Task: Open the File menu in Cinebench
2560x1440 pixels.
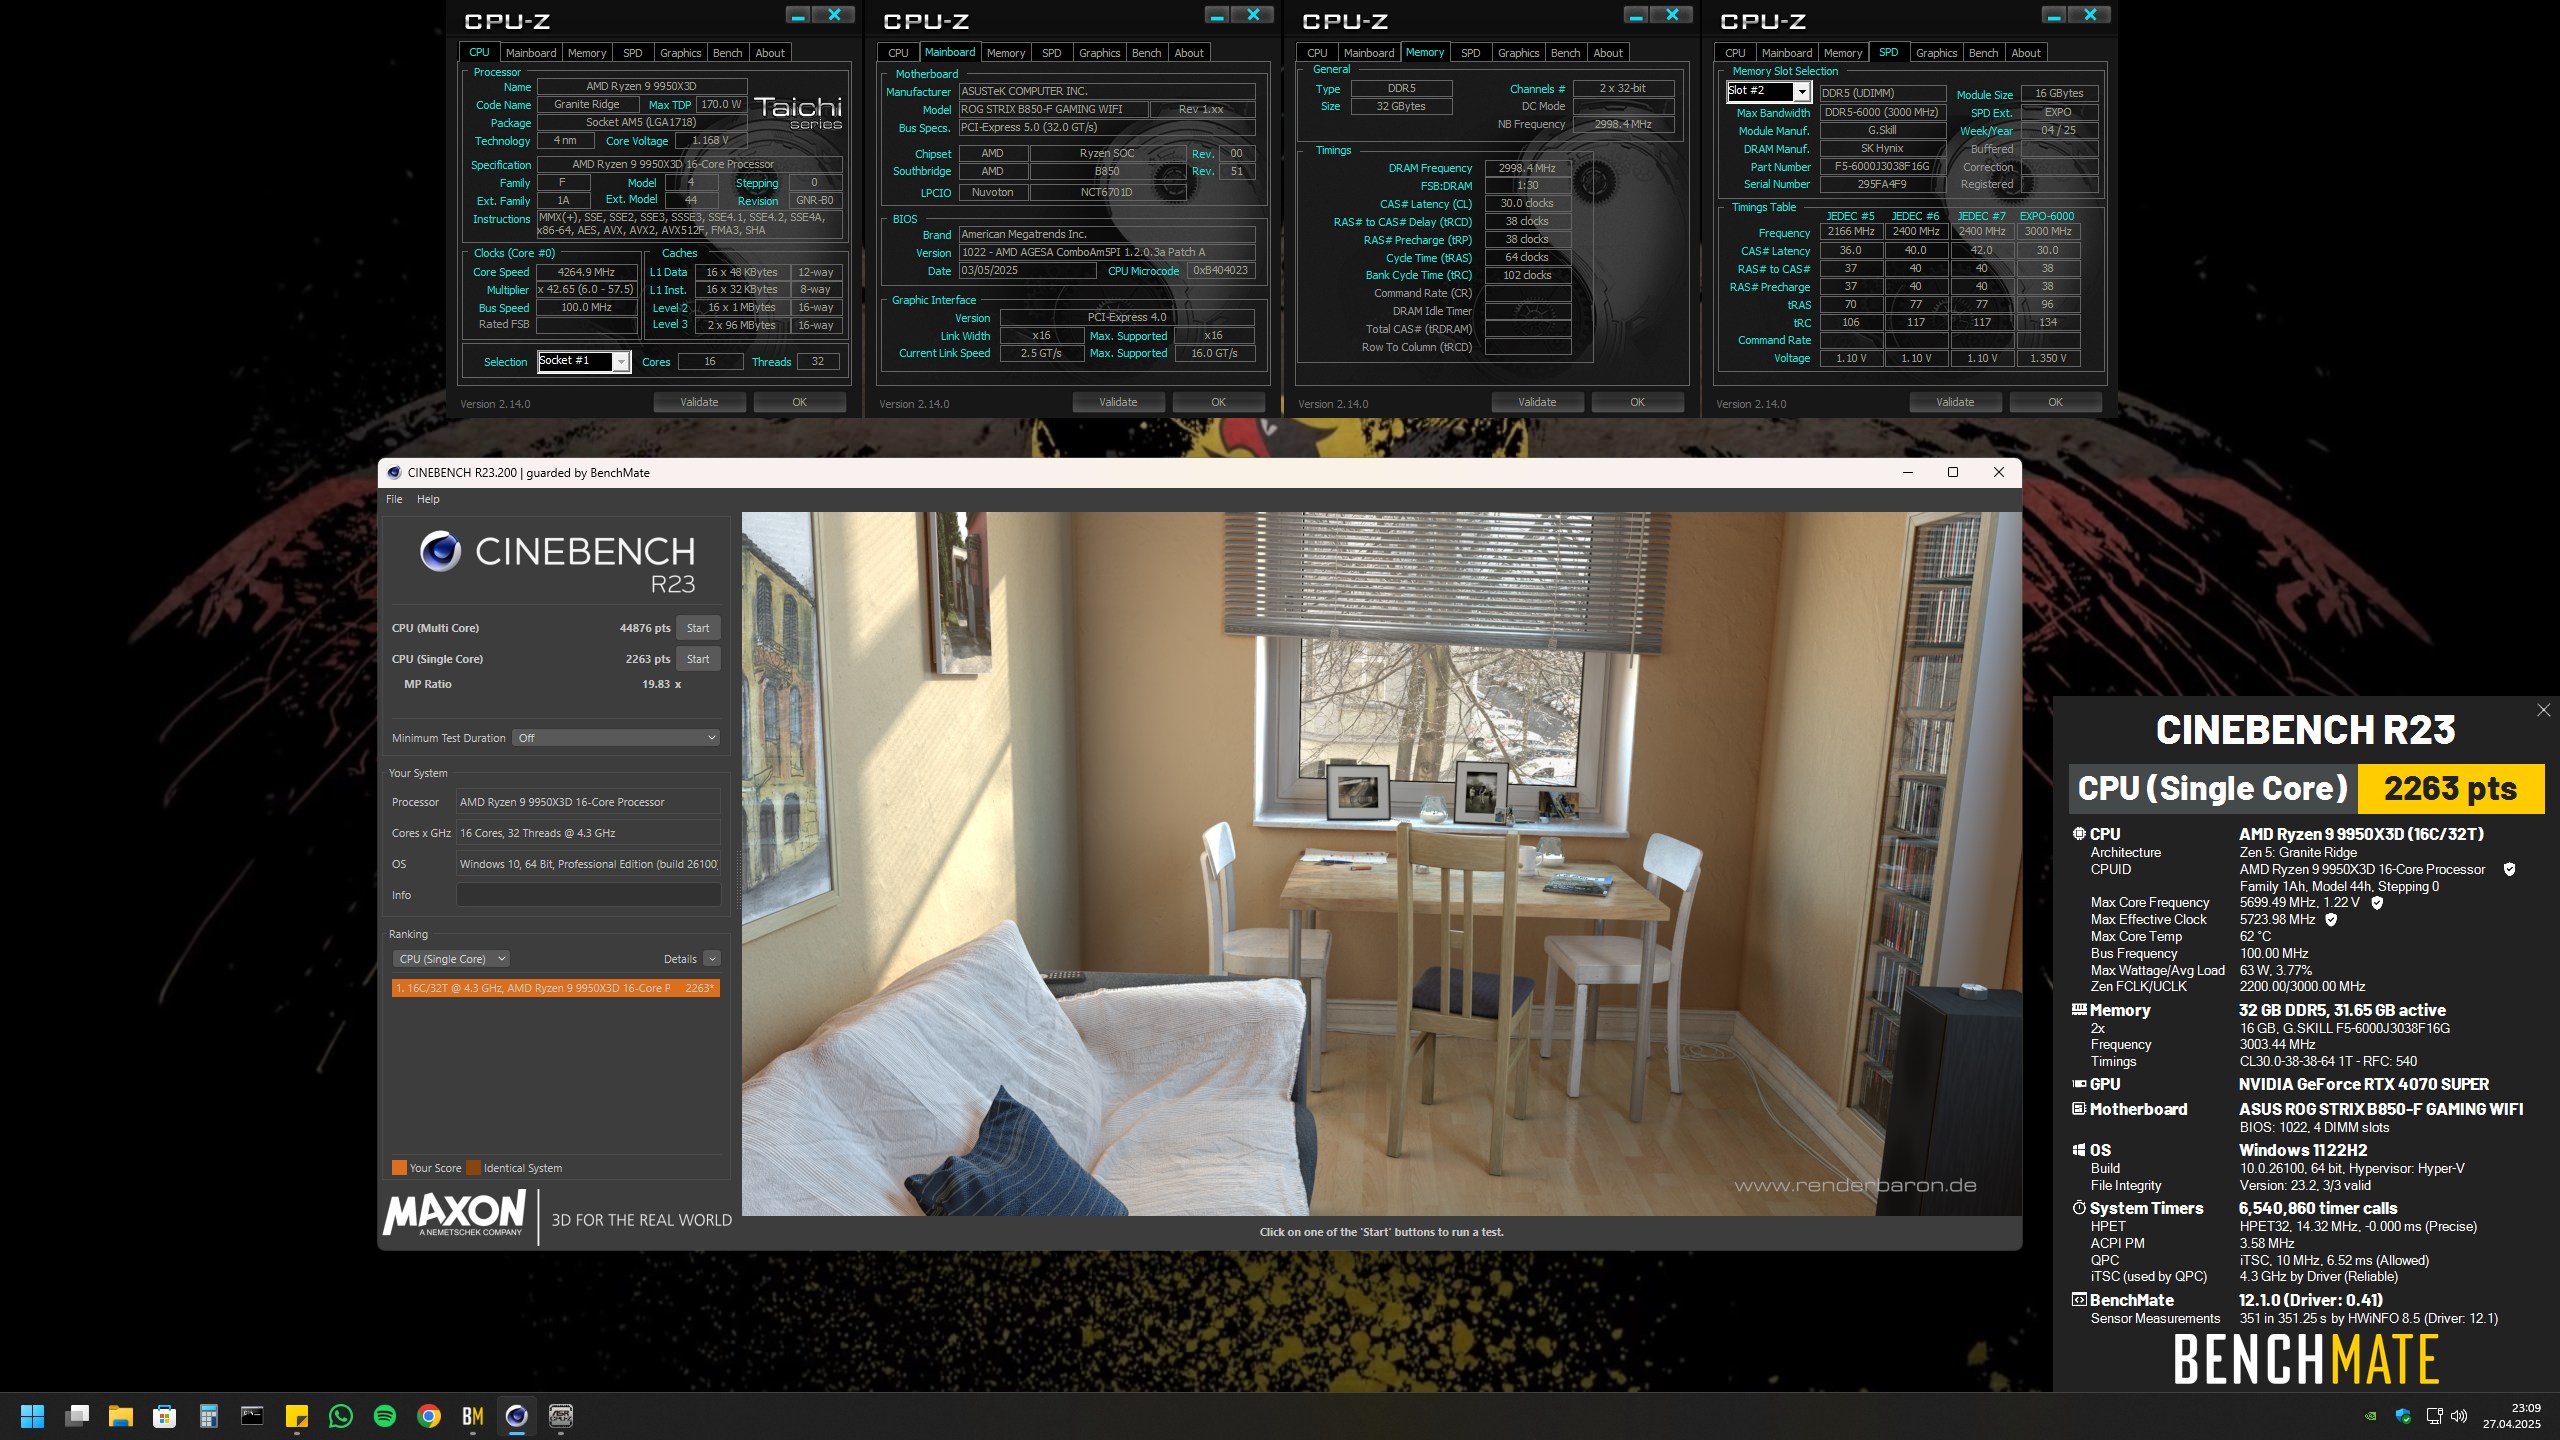Action: pyautogui.click(x=394, y=499)
